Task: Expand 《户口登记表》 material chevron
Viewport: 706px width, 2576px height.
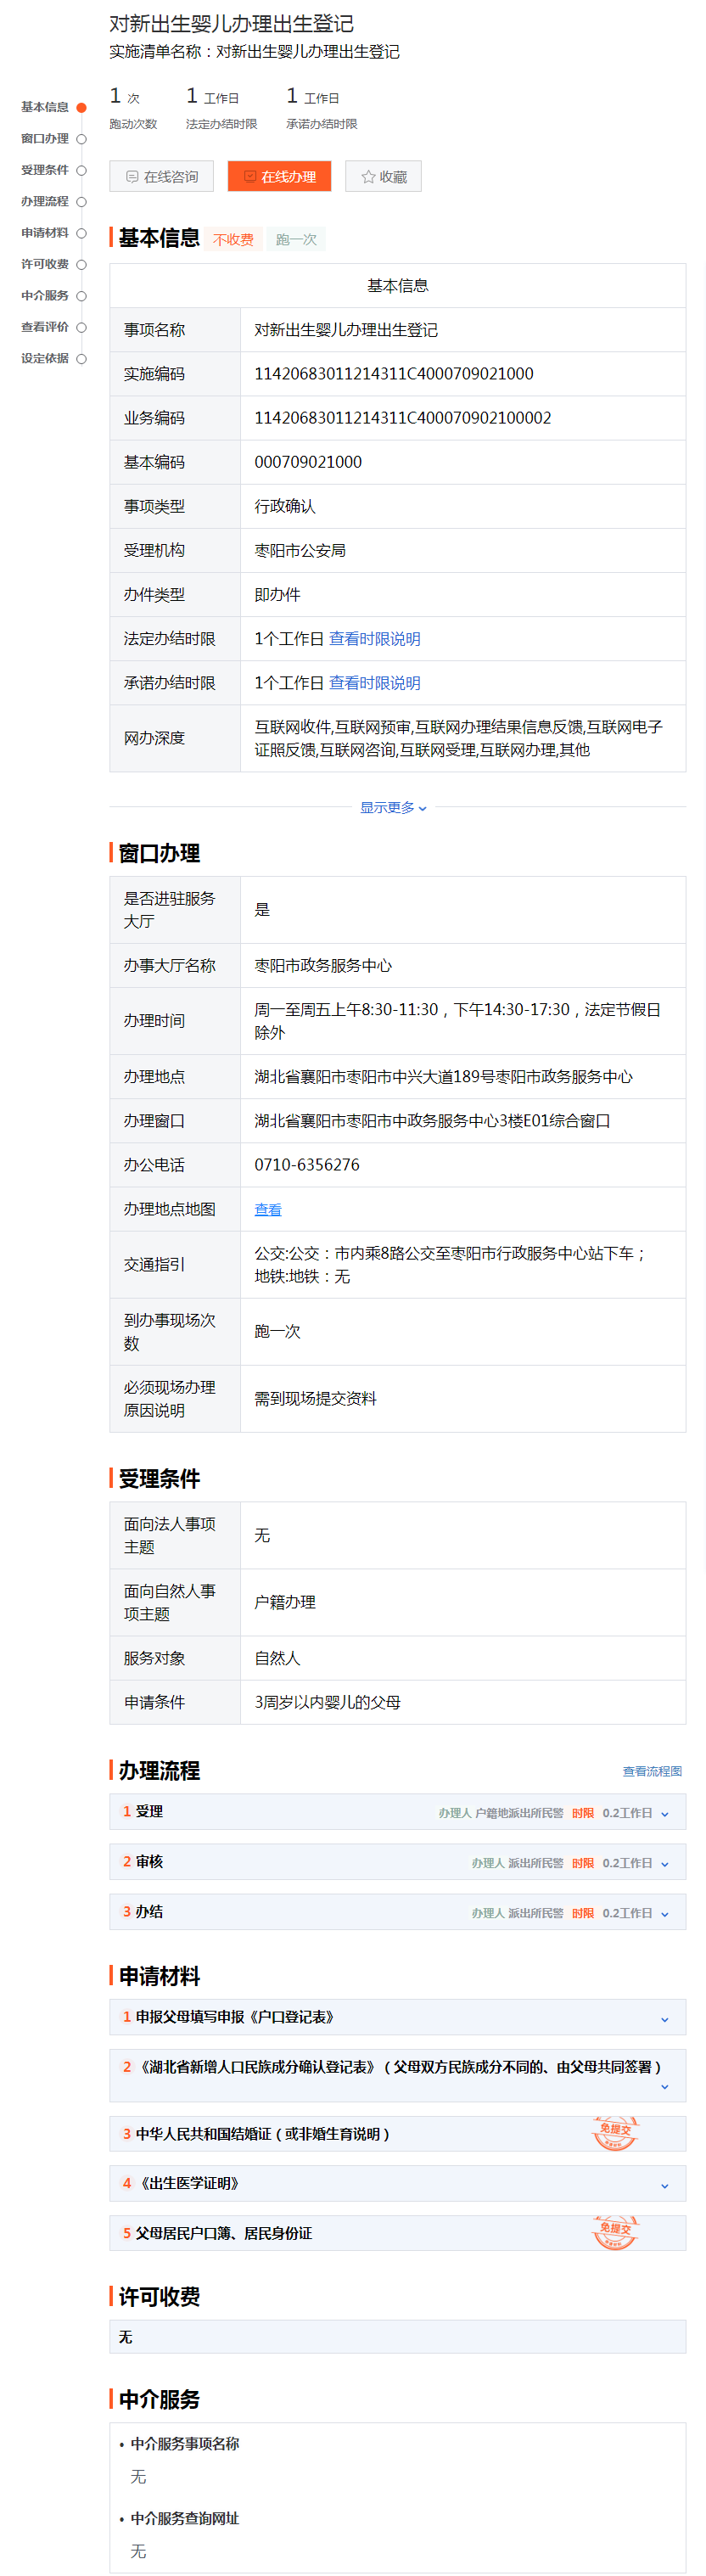Action: pyautogui.click(x=665, y=2019)
